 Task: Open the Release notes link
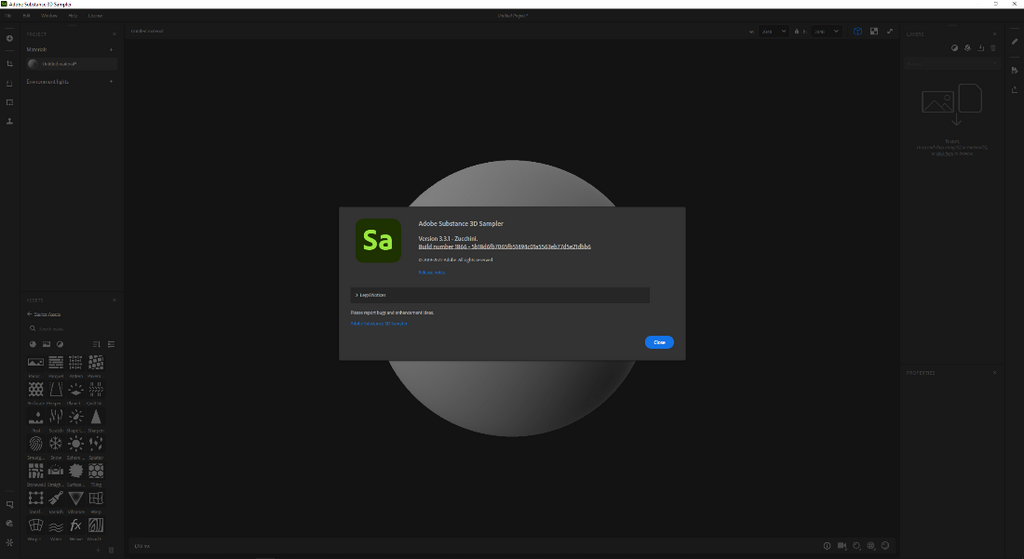click(x=432, y=272)
